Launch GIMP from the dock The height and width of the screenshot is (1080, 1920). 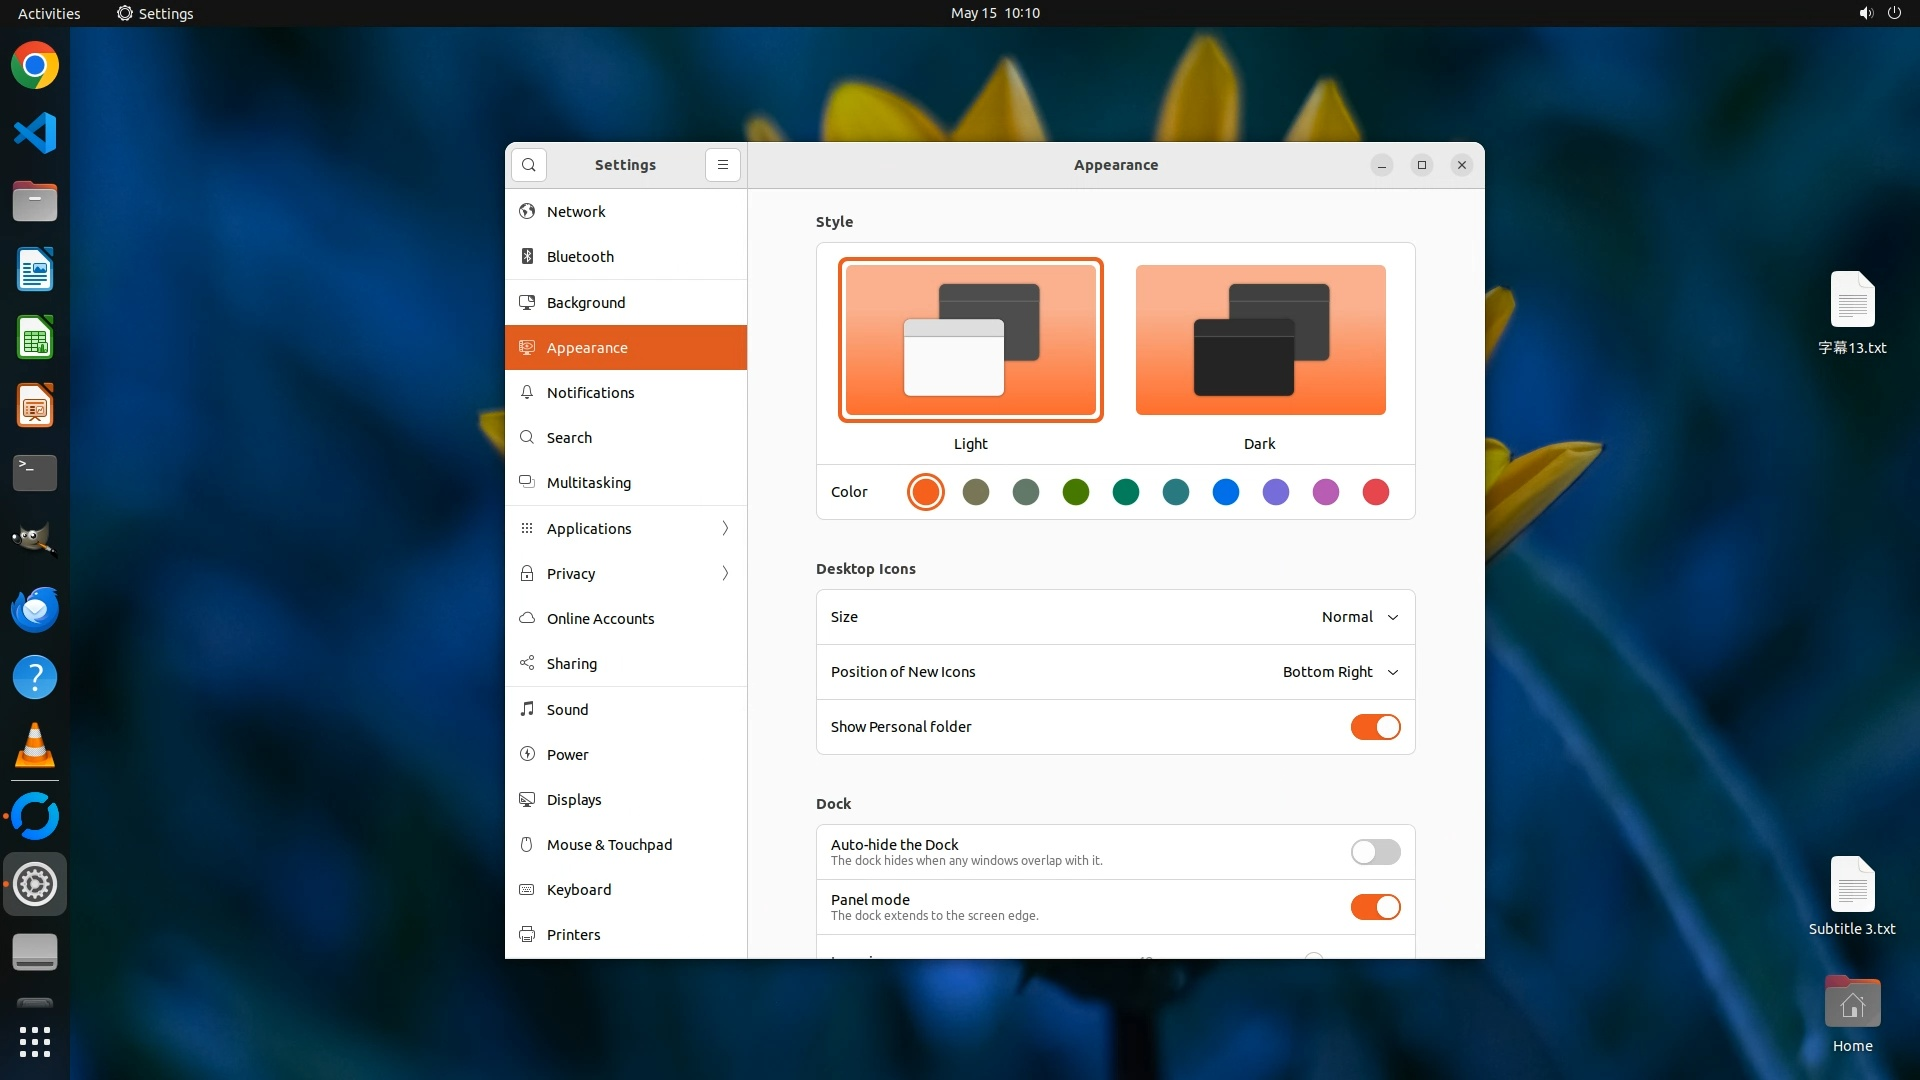pyautogui.click(x=35, y=540)
